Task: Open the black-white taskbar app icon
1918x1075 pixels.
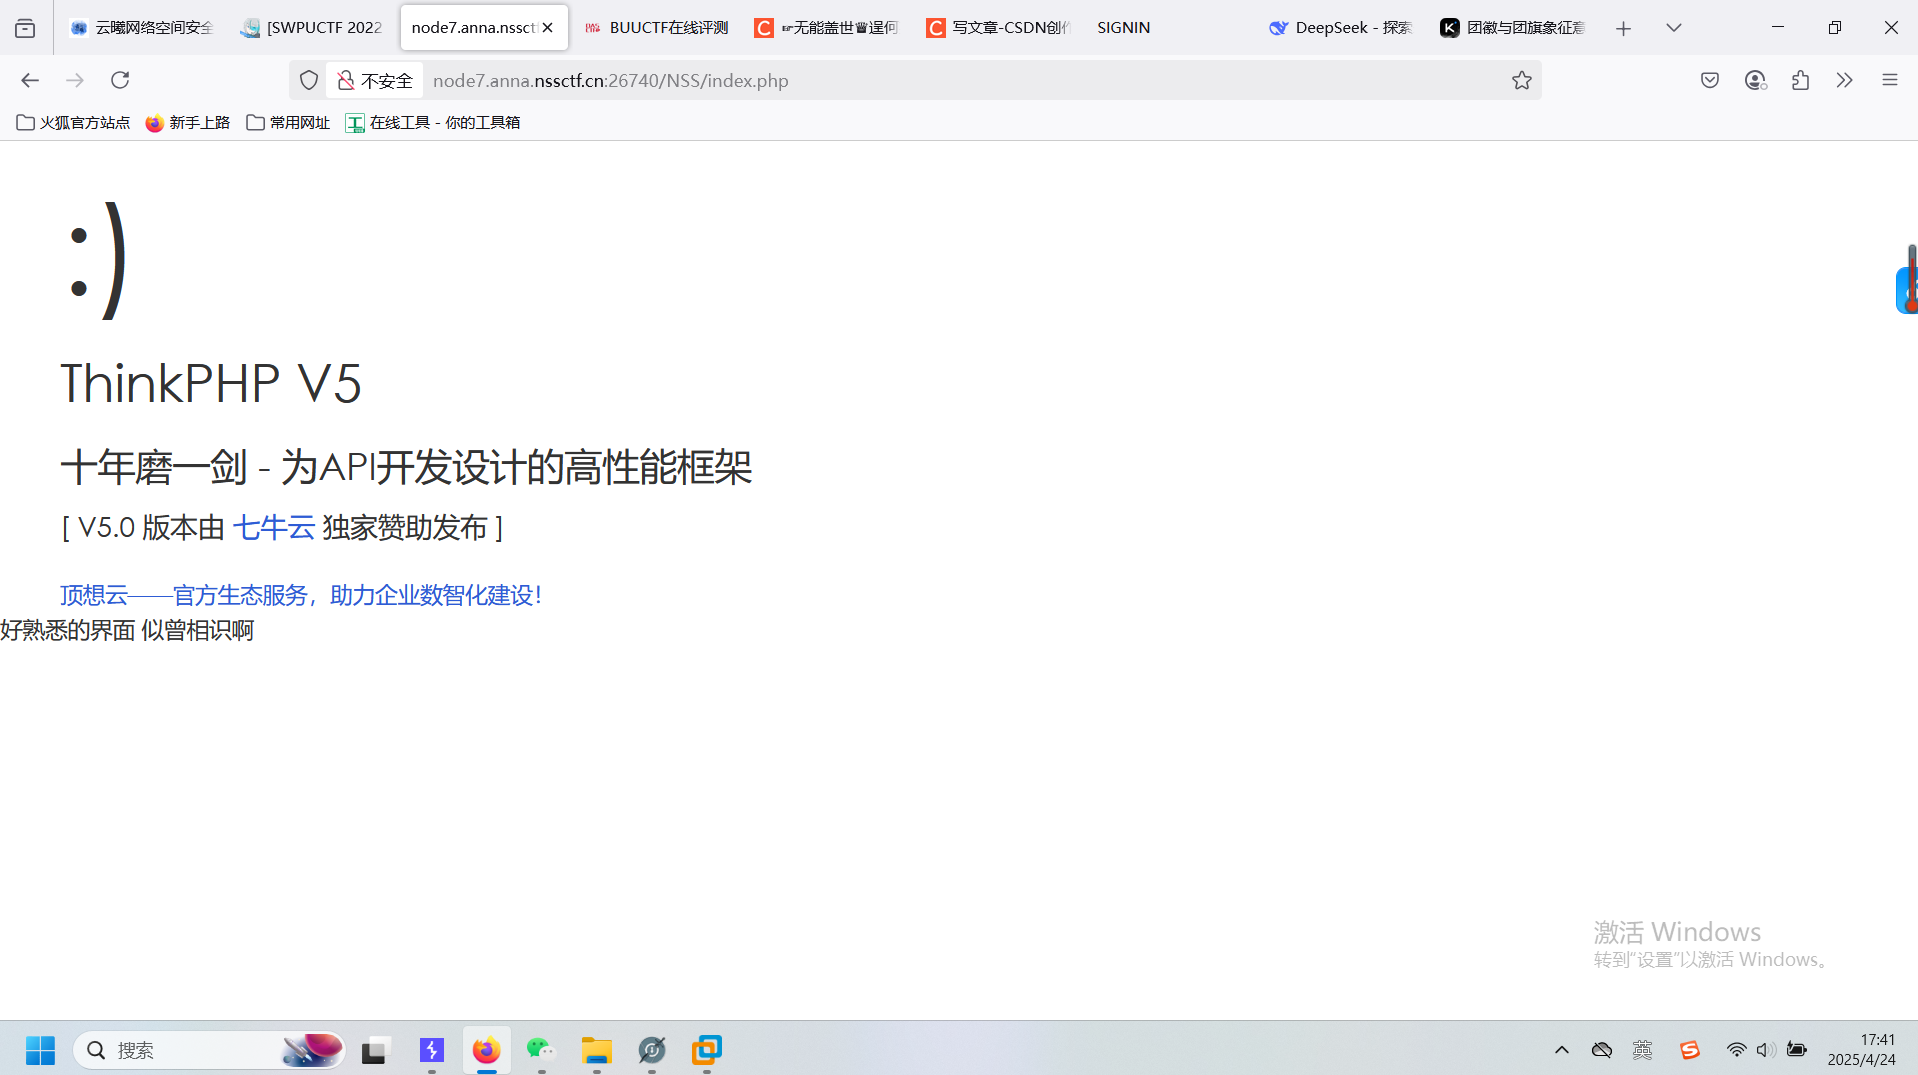Action: [373, 1050]
